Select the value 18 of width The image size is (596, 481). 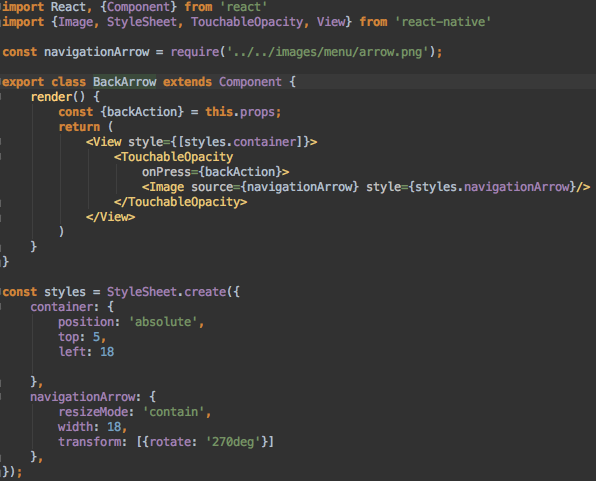click(114, 427)
